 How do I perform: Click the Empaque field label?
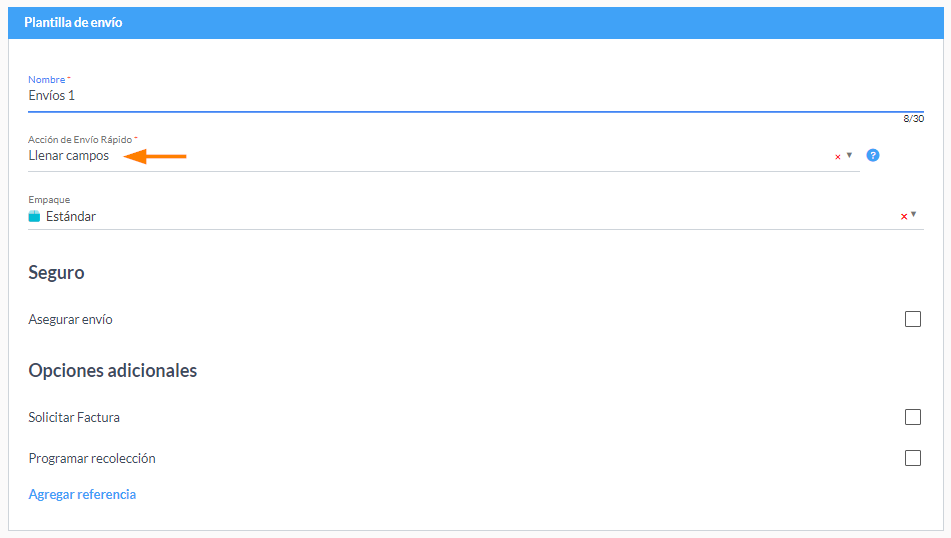49,200
